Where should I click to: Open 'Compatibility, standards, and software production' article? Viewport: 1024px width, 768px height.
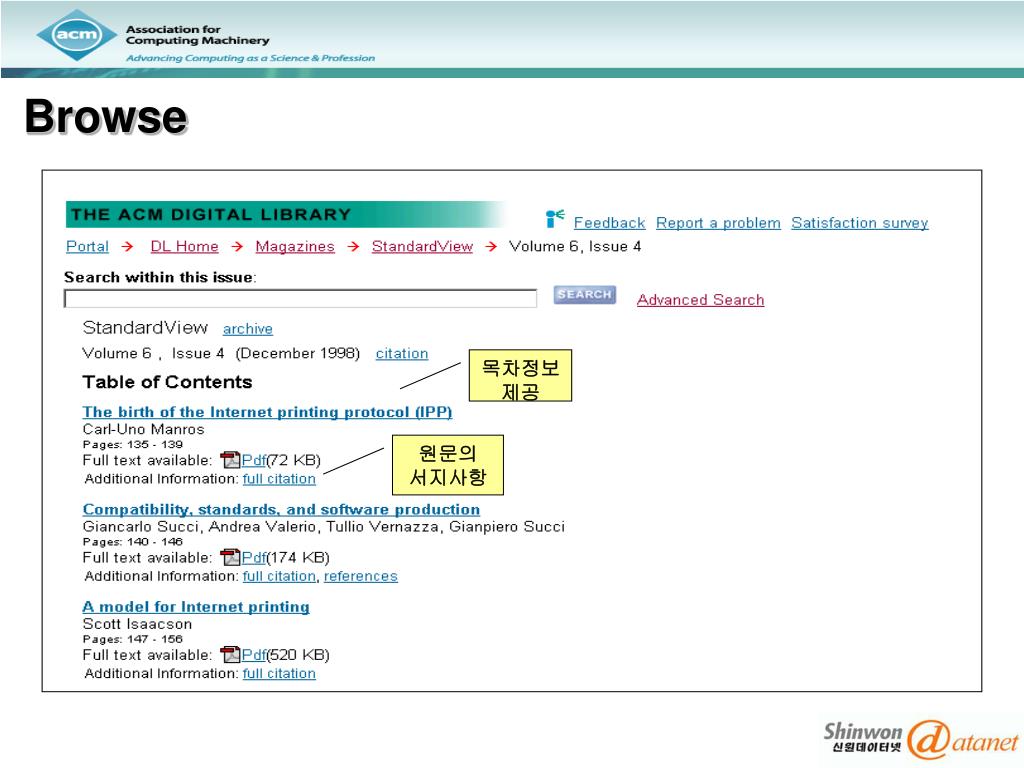pos(281,509)
